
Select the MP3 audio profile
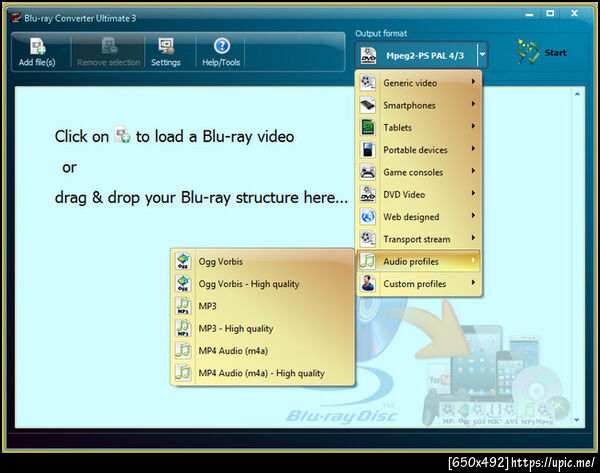[x=262, y=306]
